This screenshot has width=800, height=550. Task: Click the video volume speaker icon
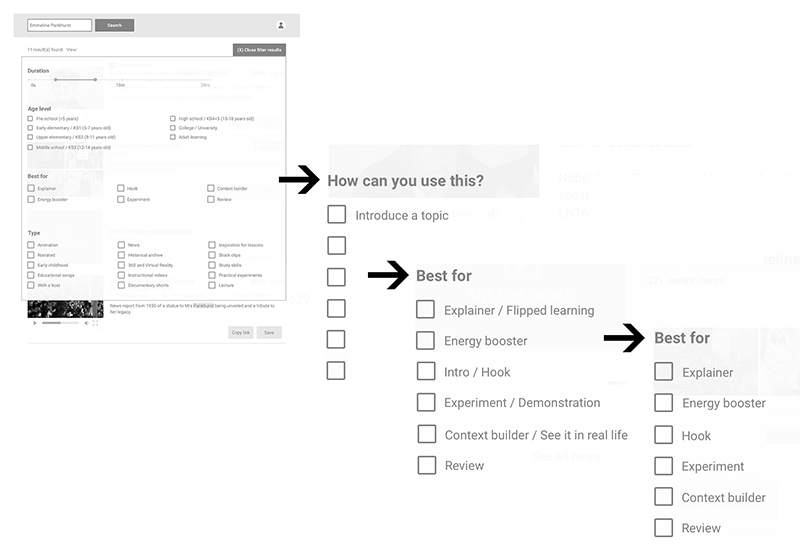[86, 323]
